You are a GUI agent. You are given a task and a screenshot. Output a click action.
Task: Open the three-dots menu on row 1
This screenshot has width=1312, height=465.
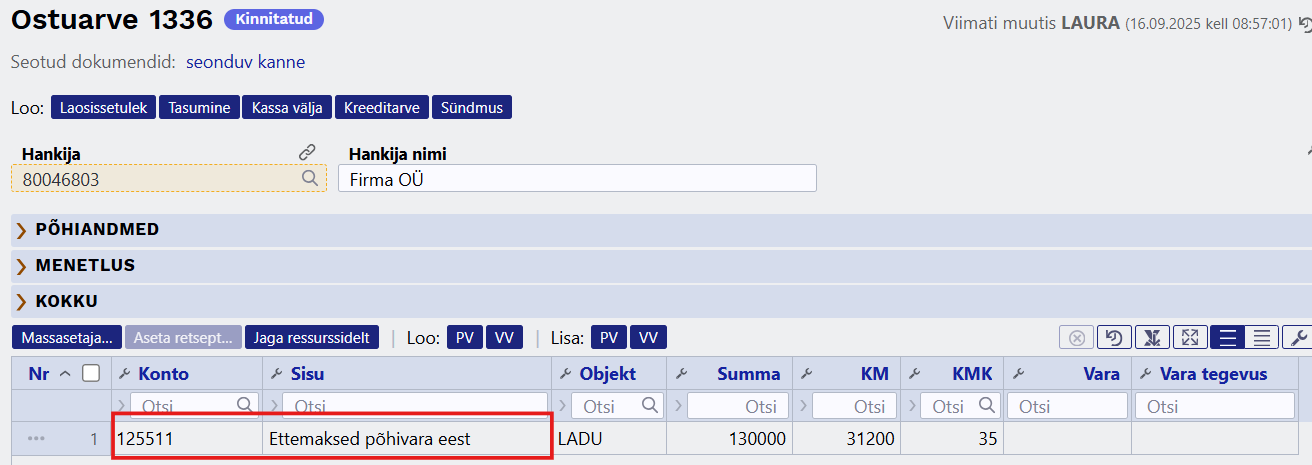36,438
